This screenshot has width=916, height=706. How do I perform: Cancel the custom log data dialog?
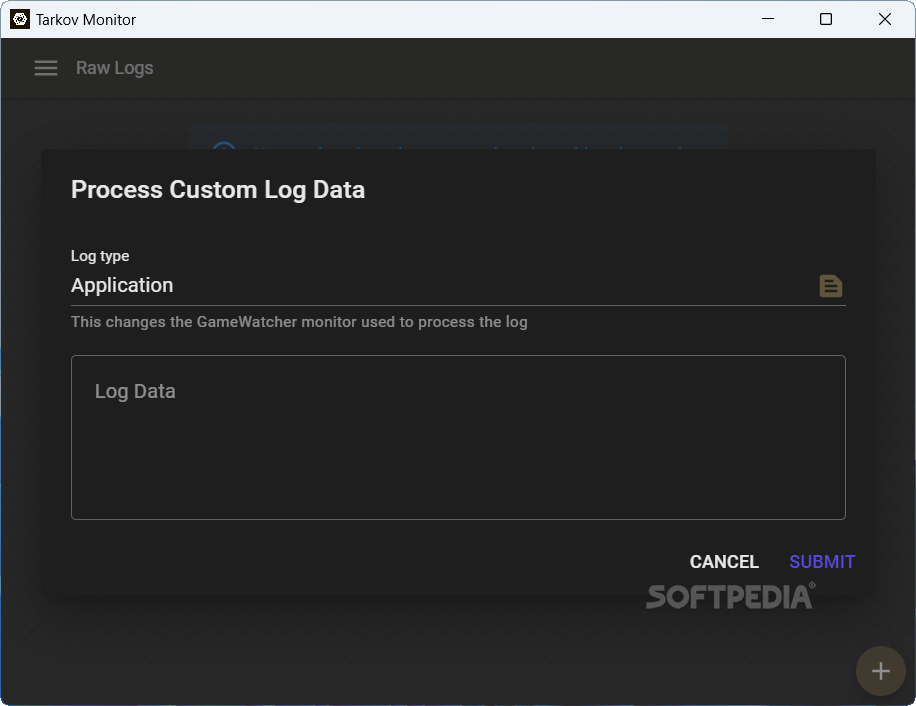[724, 562]
